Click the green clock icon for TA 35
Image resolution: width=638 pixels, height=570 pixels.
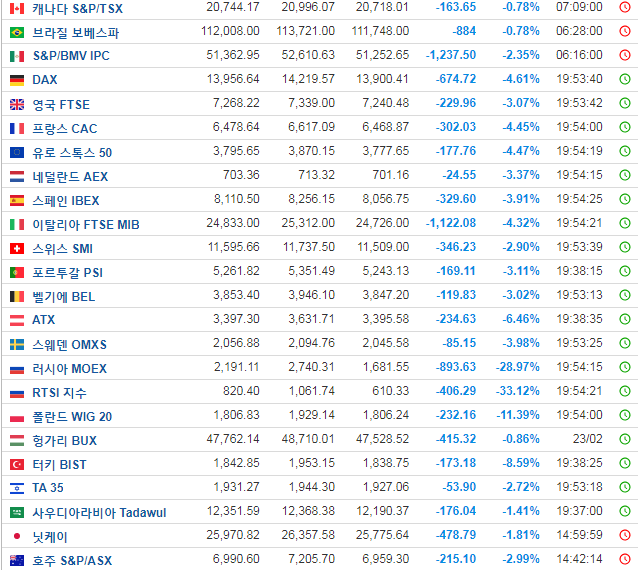coord(625,487)
